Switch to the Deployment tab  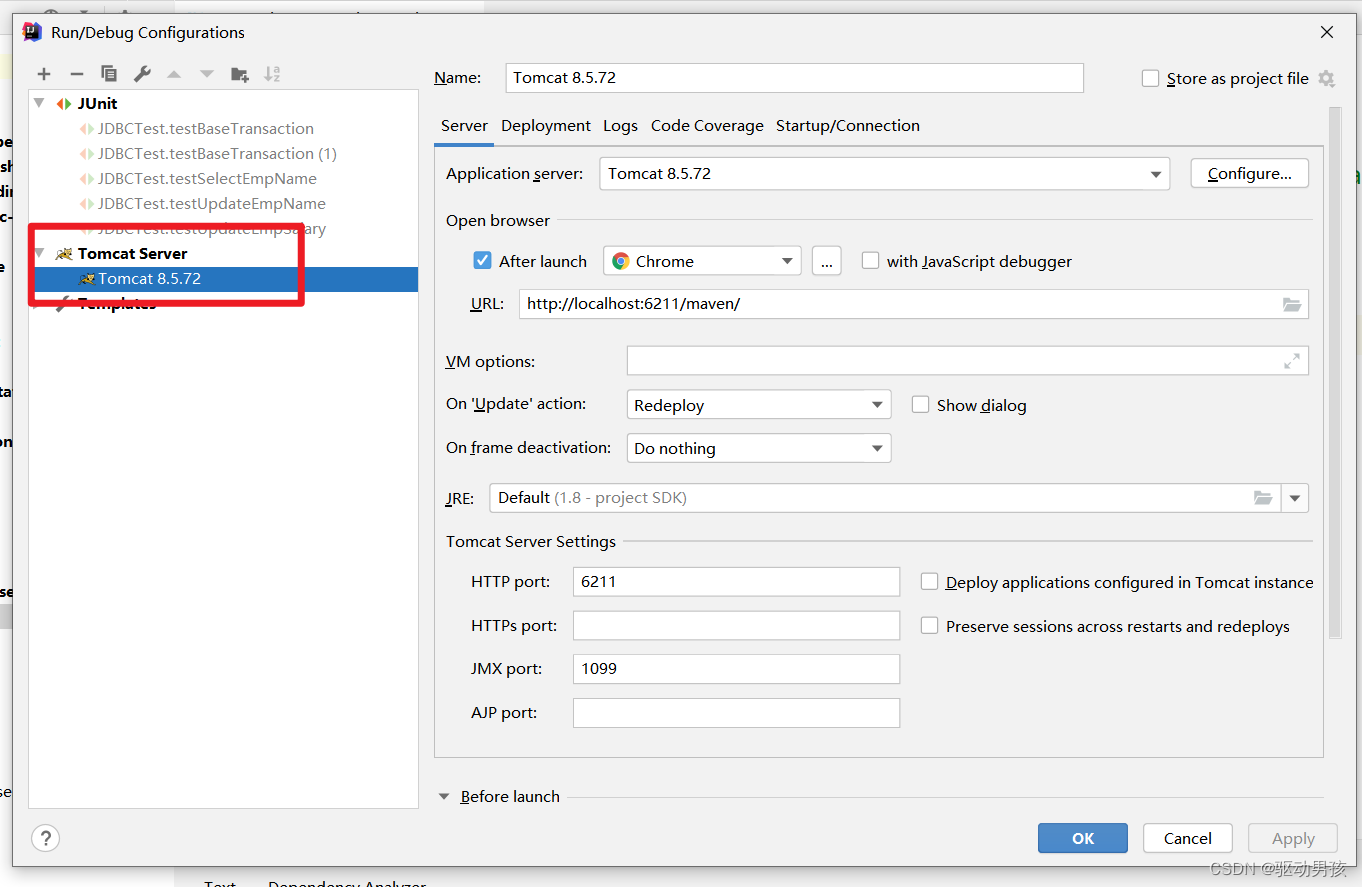point(546,125)
